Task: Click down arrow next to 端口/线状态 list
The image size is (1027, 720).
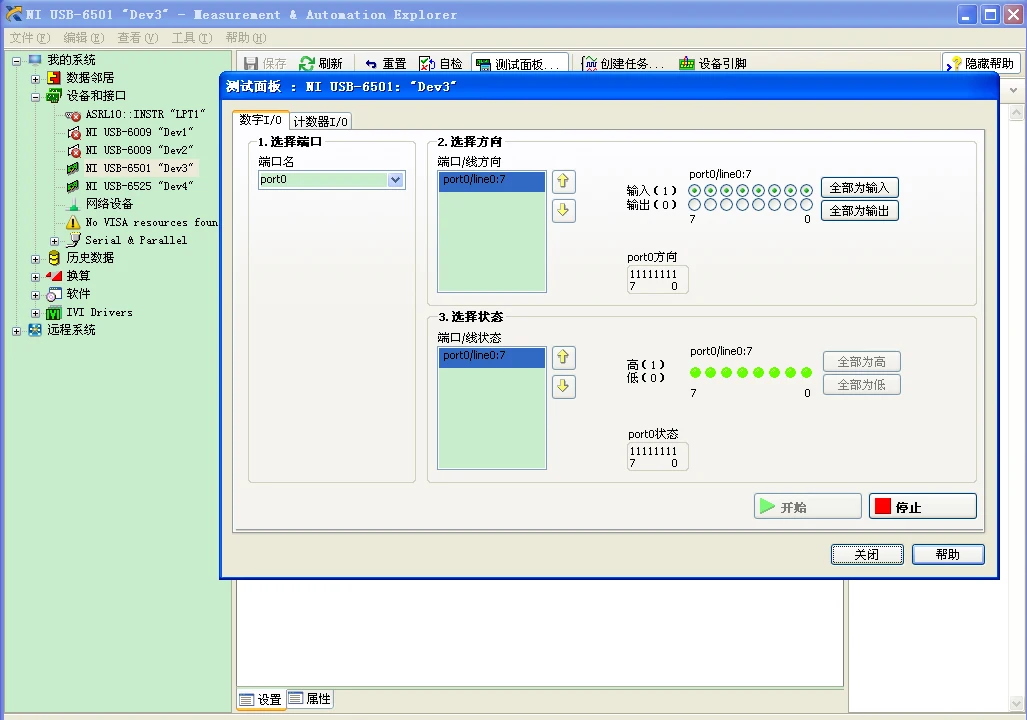Action: [x=564, y=387]
